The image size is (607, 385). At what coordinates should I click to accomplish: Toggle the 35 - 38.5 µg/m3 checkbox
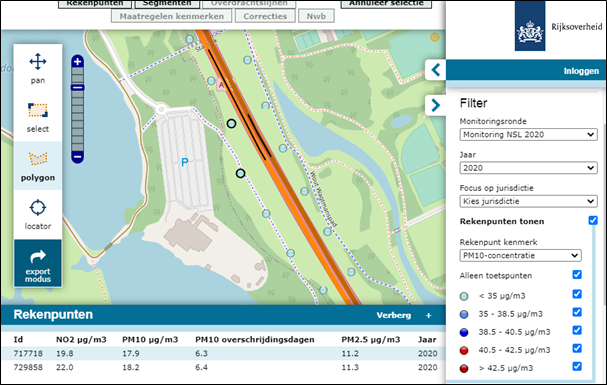577,312
